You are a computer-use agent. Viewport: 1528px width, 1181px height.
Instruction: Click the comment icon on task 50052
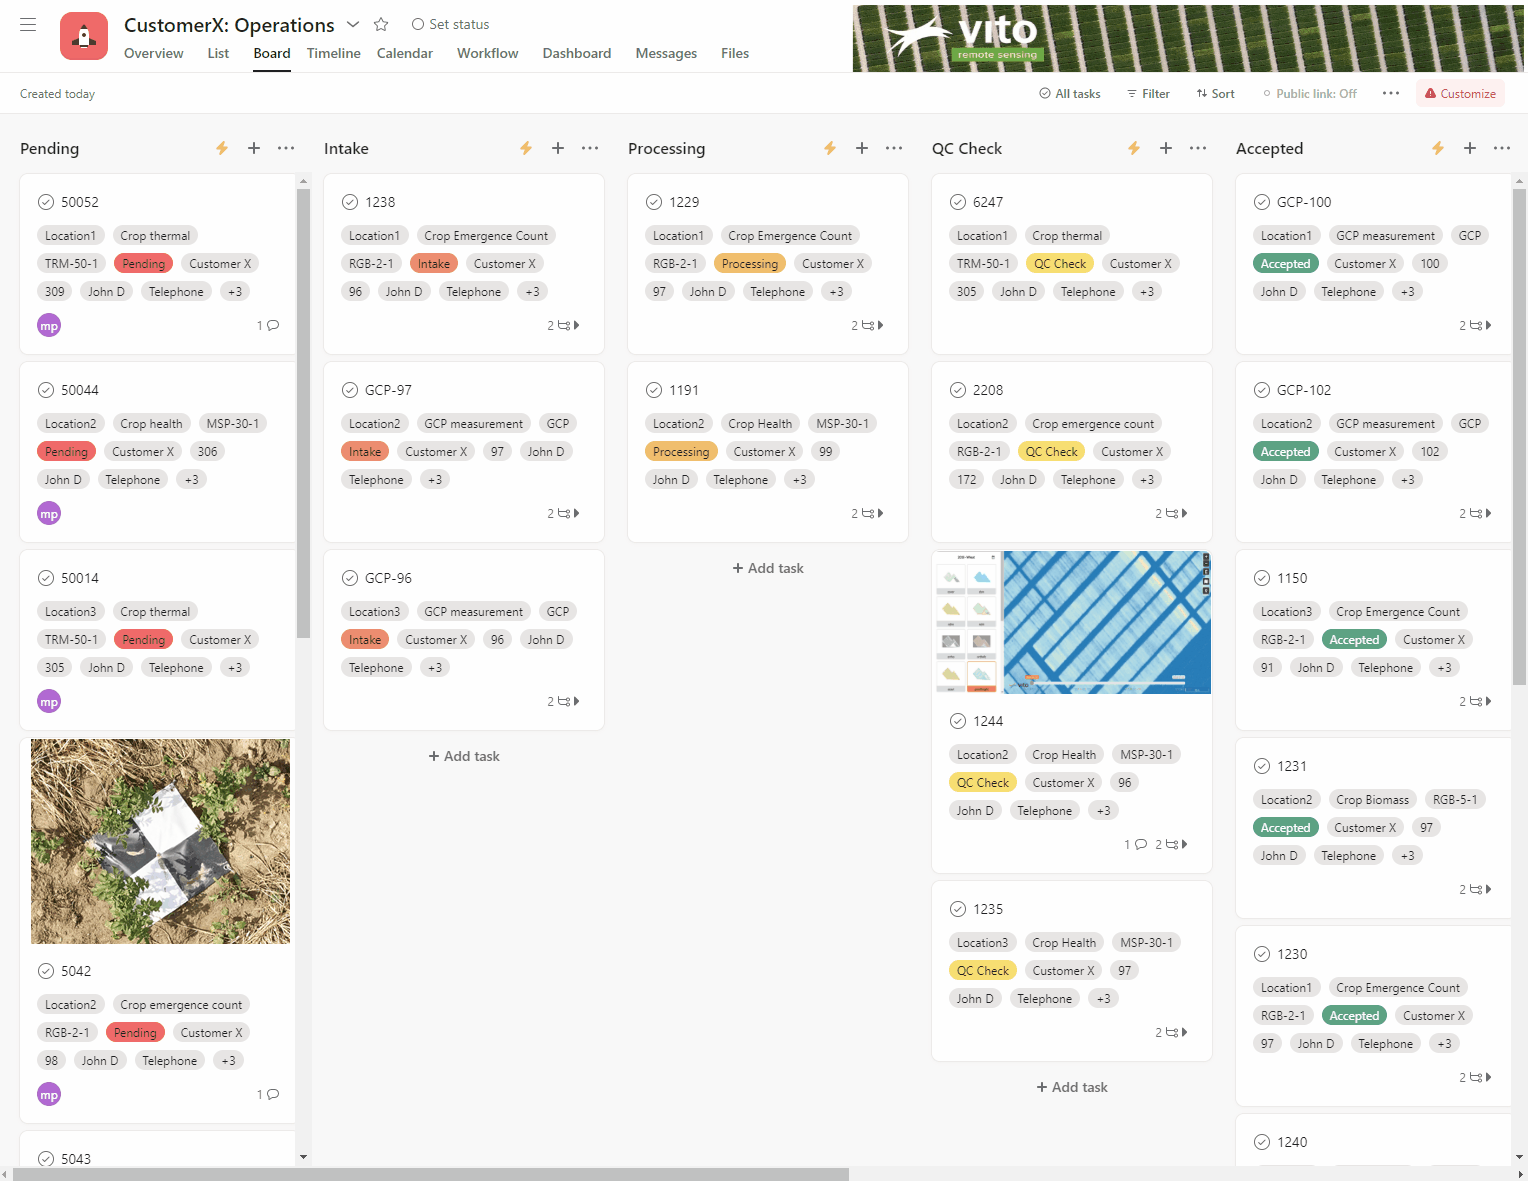tap(272, 325)
